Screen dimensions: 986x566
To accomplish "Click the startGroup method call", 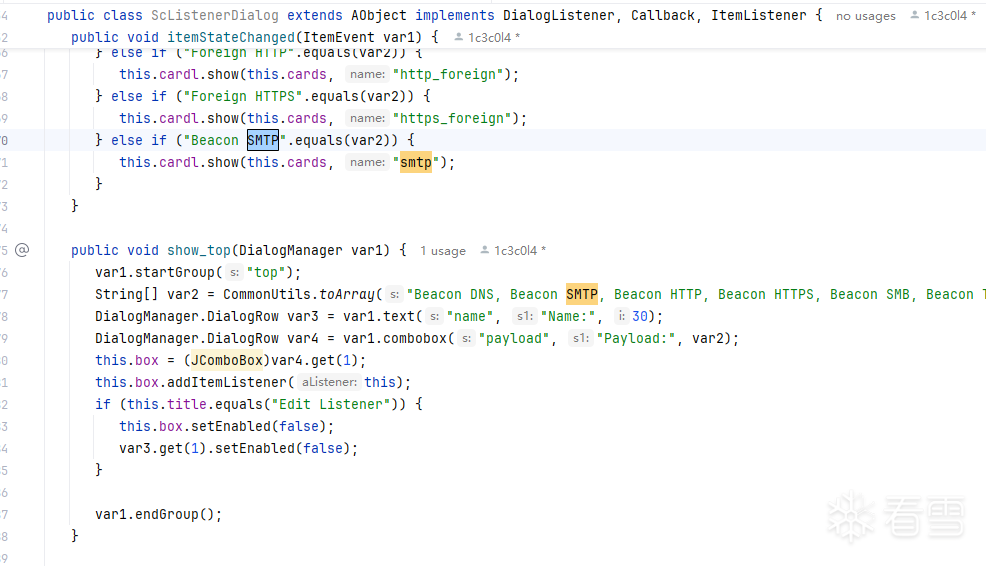I will tap(175, 272).
